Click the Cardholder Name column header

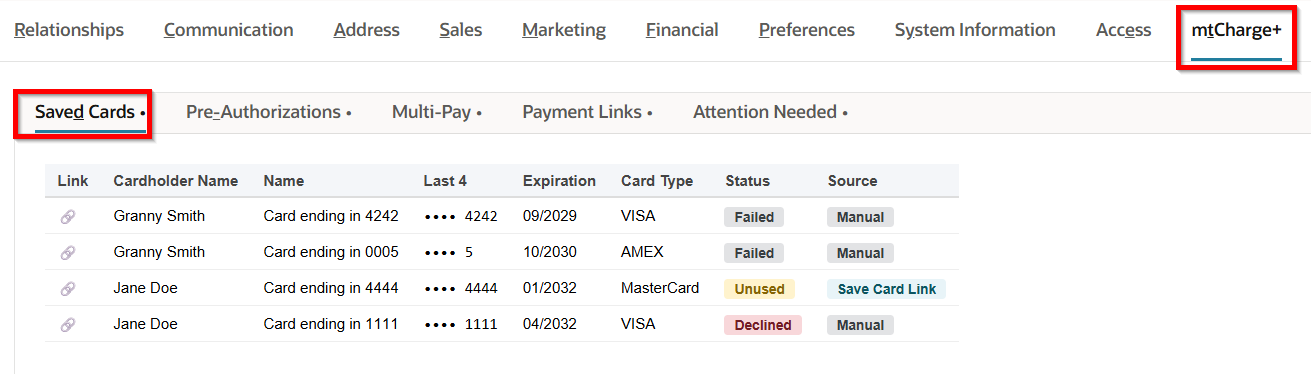pos(176,181)
